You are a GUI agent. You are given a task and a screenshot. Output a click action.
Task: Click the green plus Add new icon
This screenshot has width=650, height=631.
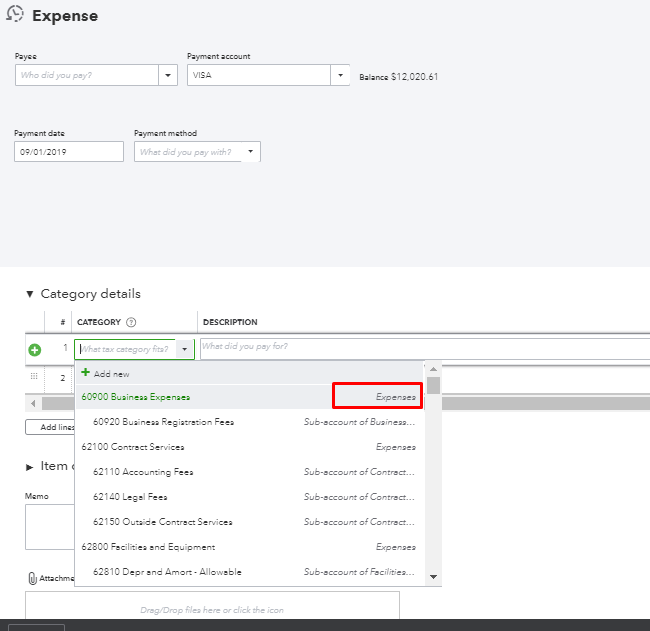click(x=86, y=373)
